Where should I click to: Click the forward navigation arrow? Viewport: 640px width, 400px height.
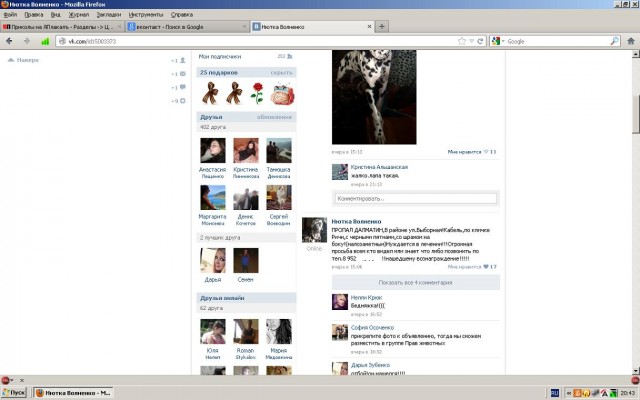pyautogui.click(x=27, y=41)
